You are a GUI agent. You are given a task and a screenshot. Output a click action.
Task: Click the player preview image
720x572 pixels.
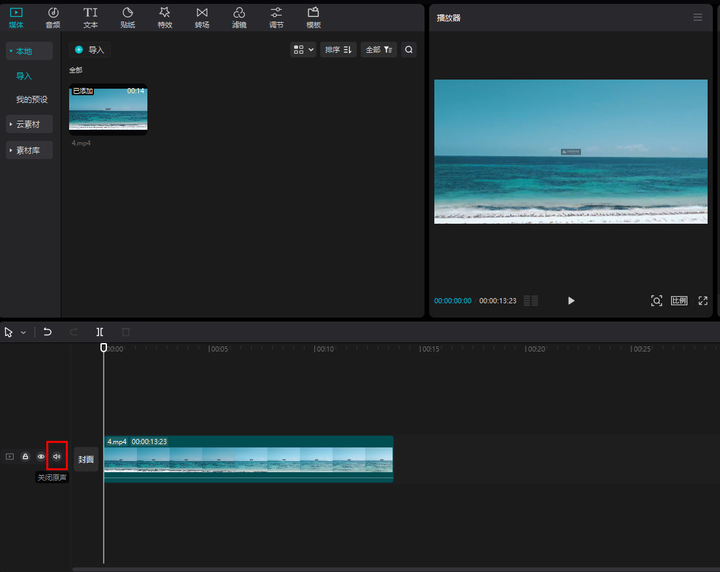(x=571, y=151)
